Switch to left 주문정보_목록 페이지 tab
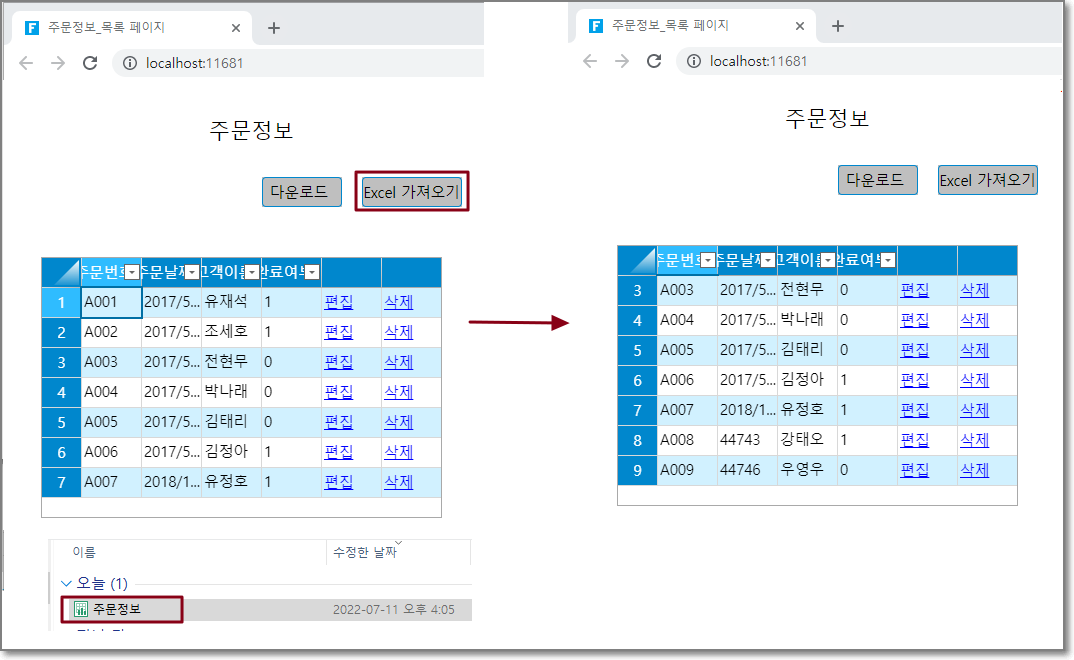Viewport: 1074px width, 660px height. tap(120, 28)
